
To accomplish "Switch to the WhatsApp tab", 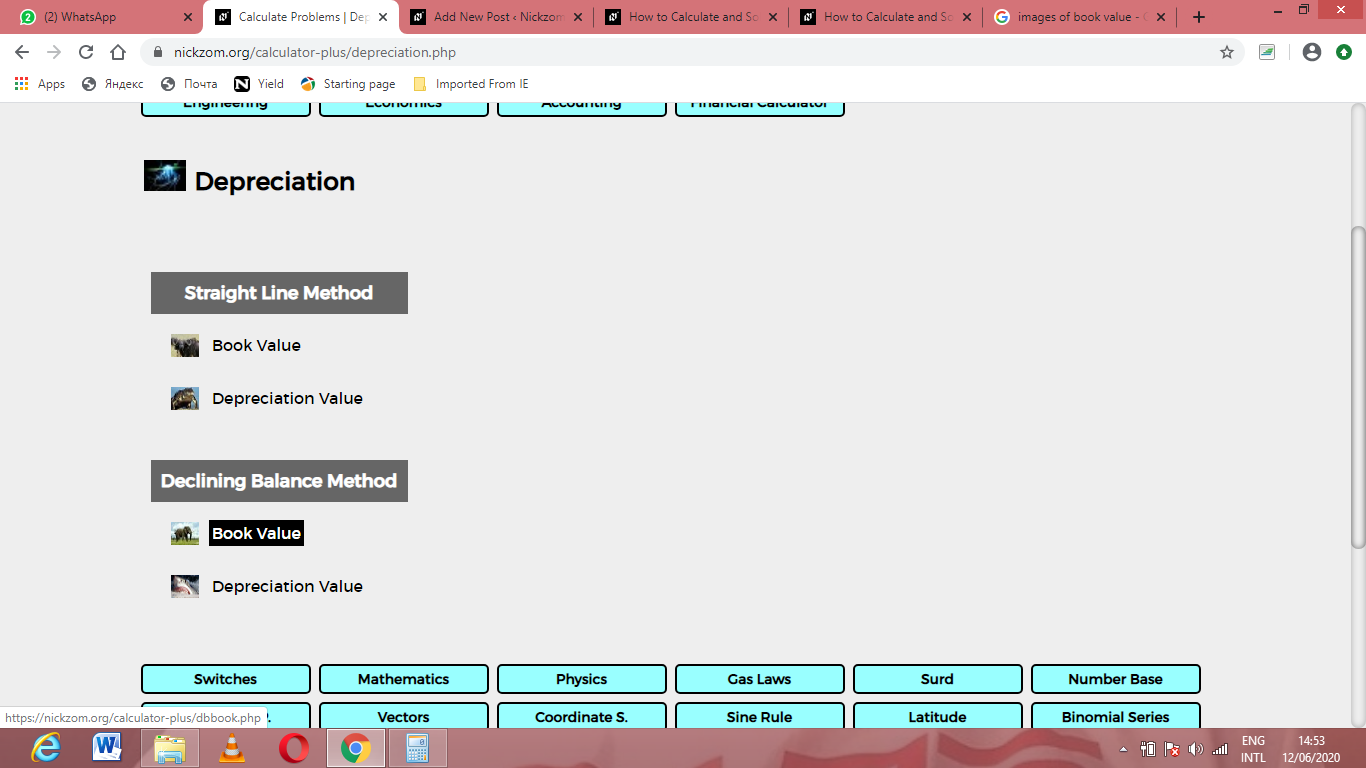I will coord(105,17).
